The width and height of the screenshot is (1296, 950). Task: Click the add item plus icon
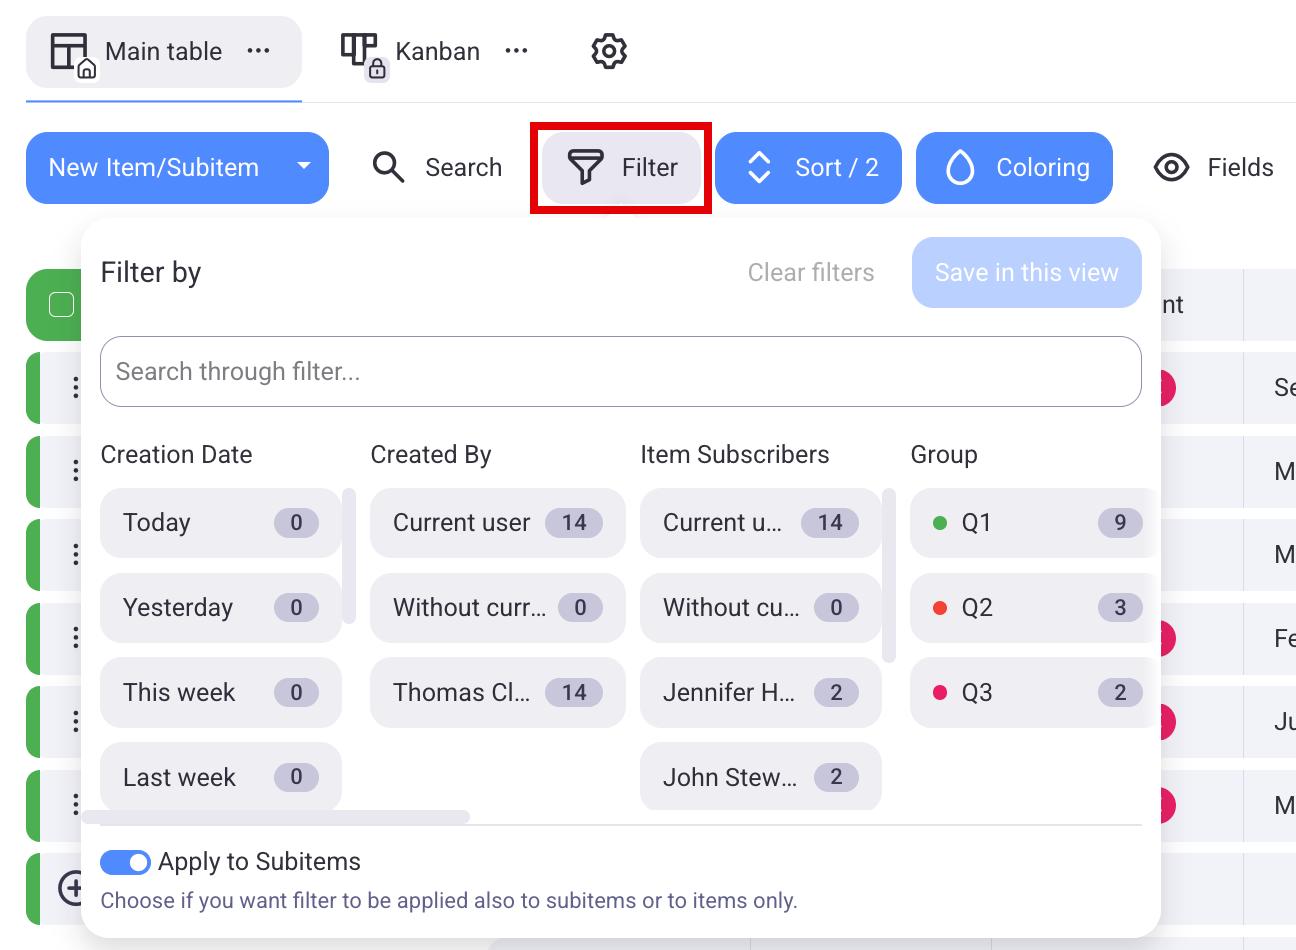pos(71,887)
